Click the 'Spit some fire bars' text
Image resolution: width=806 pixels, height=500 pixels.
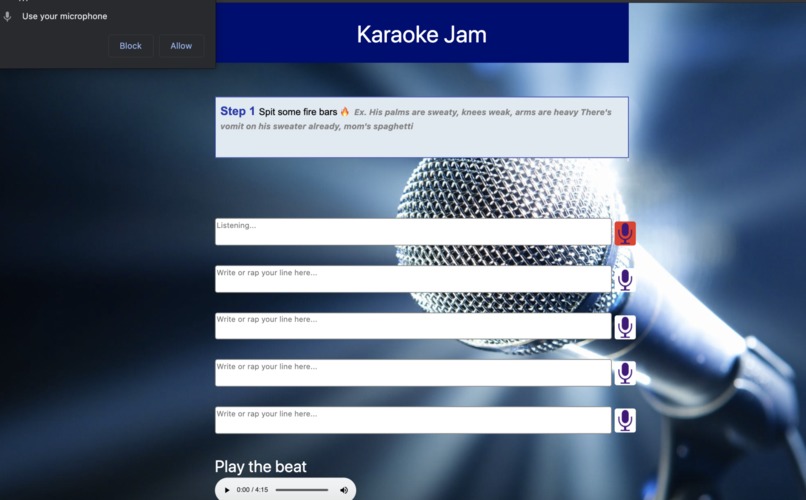[x=298, y=112]
